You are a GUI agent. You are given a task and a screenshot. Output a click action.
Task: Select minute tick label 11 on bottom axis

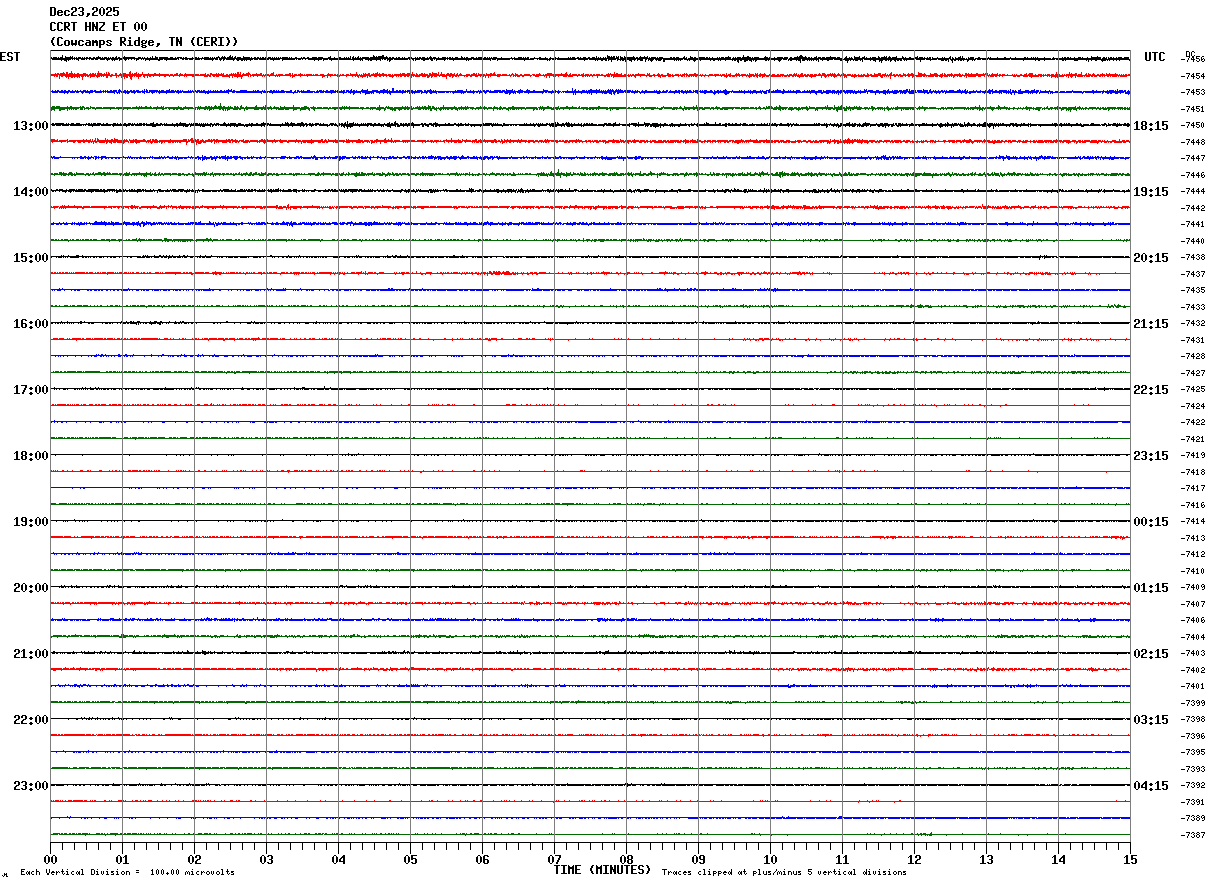(842, 860)
